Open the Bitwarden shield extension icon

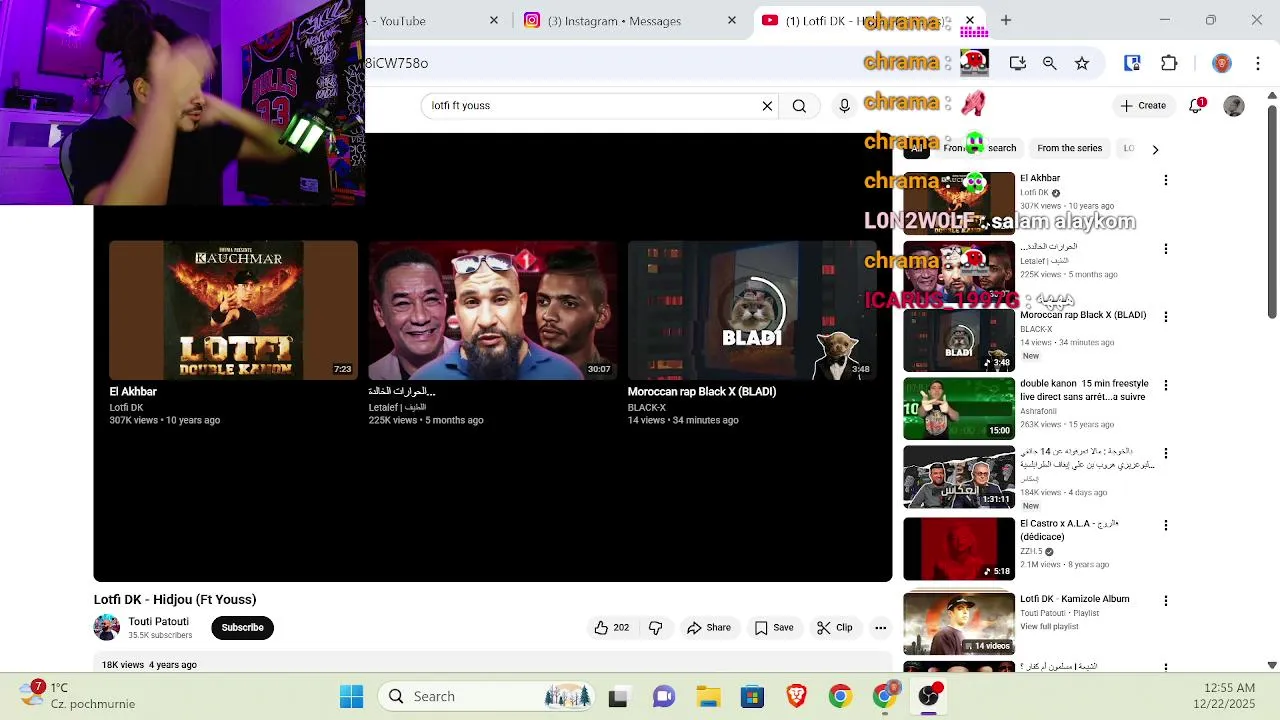1132,63
